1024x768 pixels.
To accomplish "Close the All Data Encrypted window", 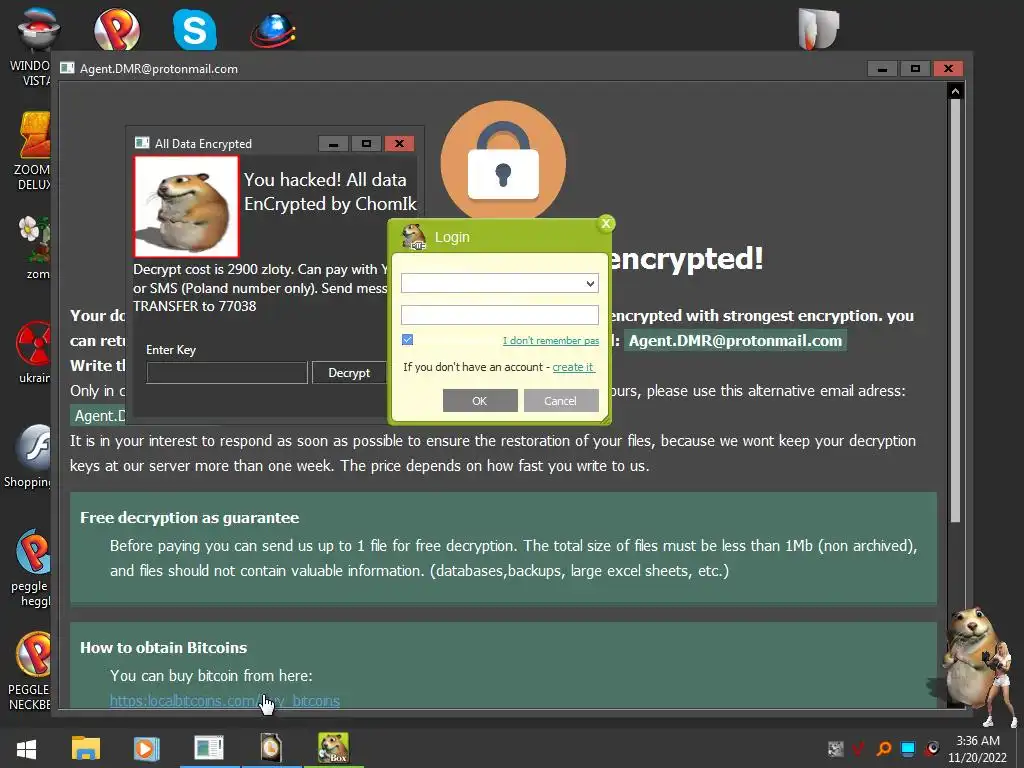I will pyautogui.click(x=399, y=144).
